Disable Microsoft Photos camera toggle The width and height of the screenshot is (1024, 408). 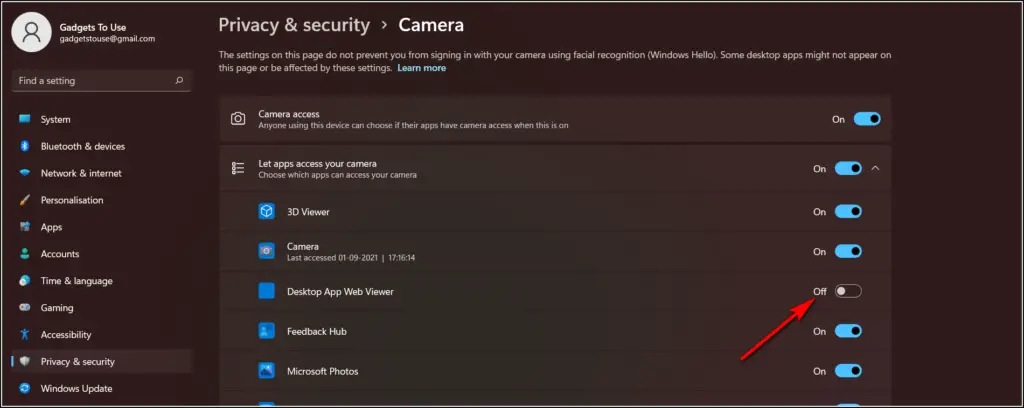click(848, 371)
